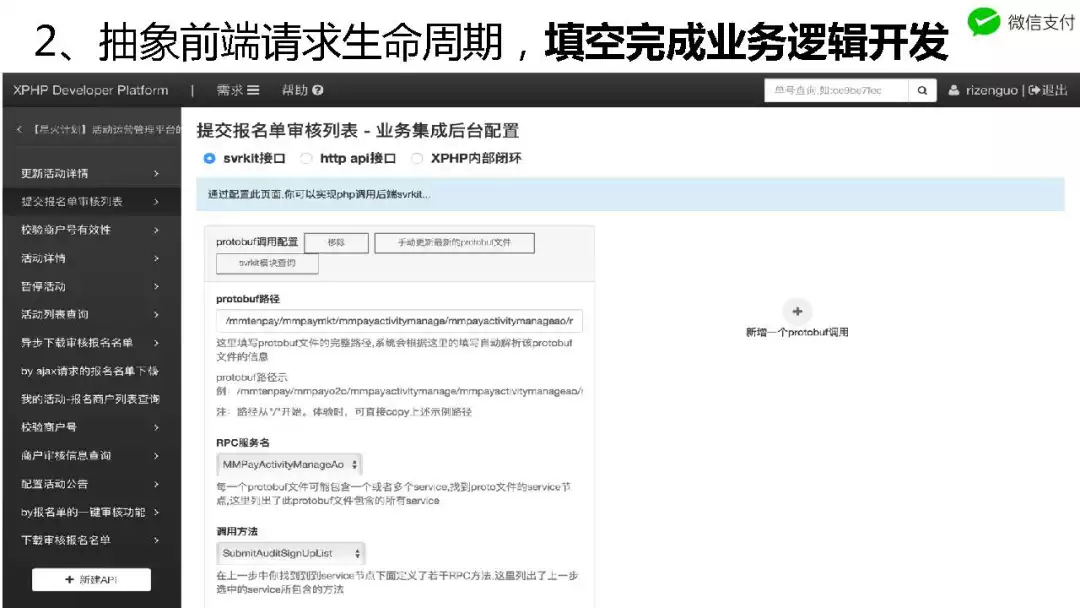This screenshot has width=1080, height=608.
Task: Select the XPHP内部闭环 radio button
Action: 417,158
